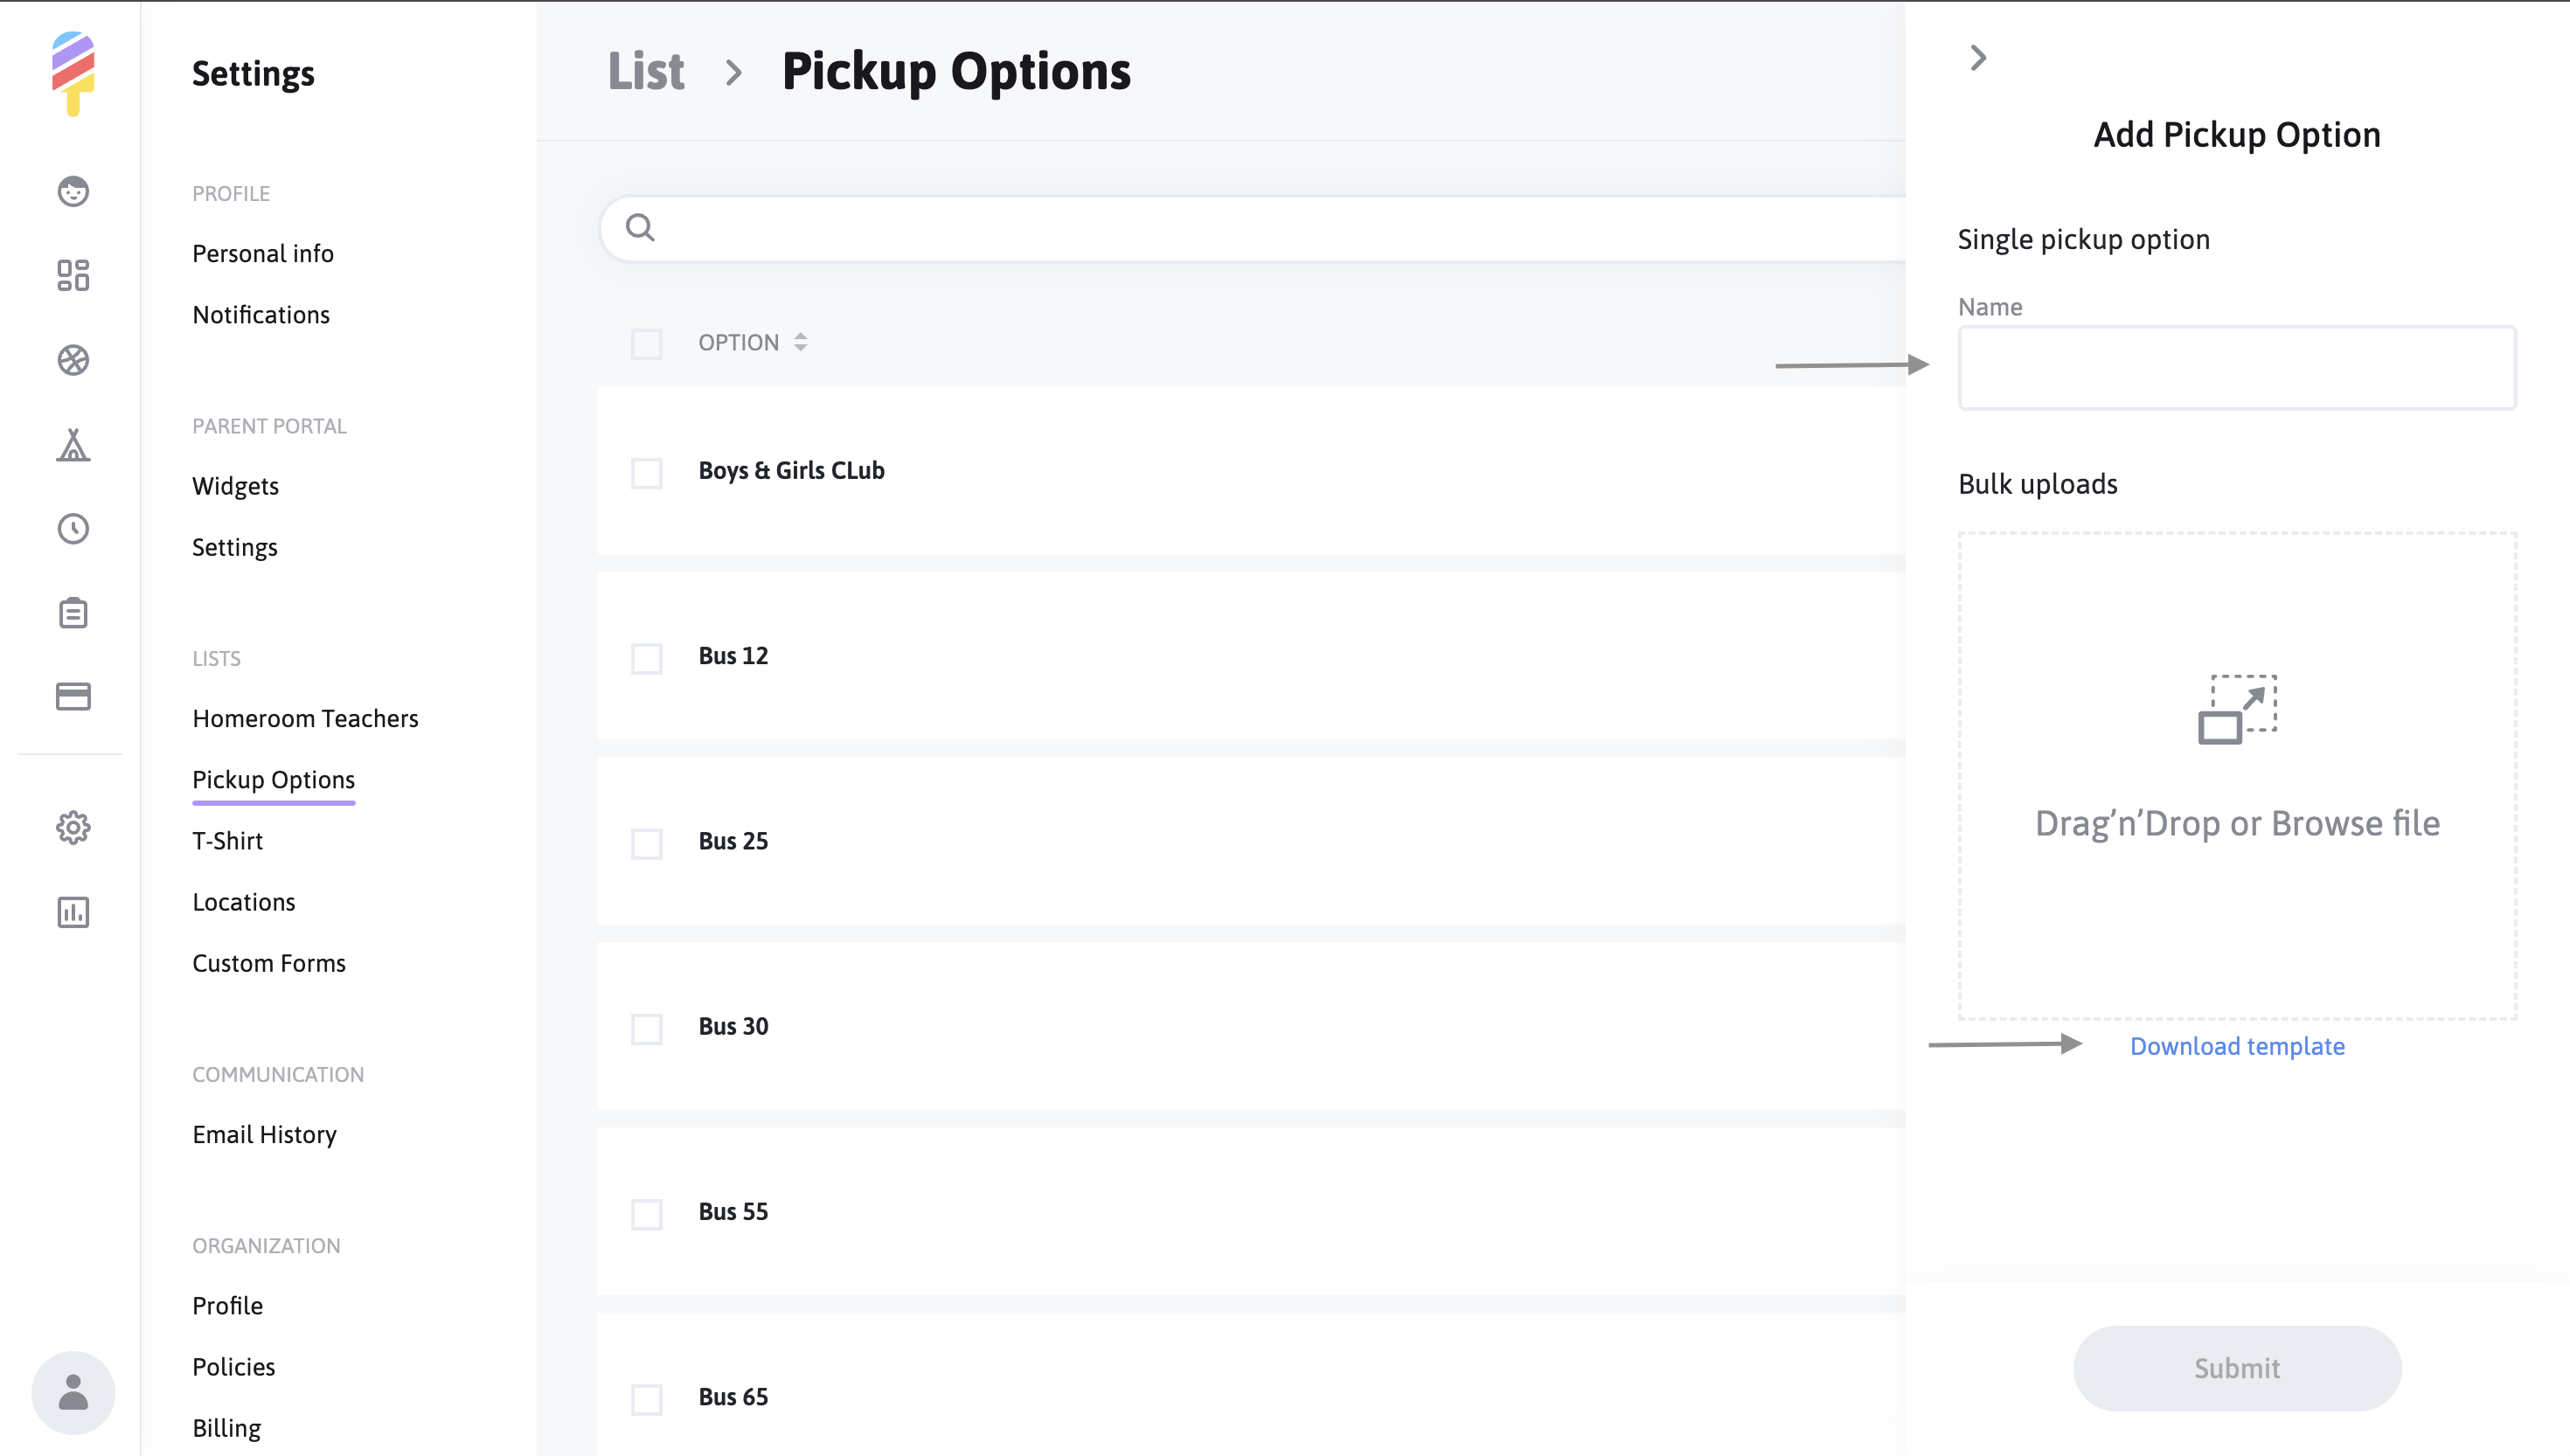This screenshot has width=2570, height=1456.
Task: Click the child face sidebar icon
Action: point(73,191)
